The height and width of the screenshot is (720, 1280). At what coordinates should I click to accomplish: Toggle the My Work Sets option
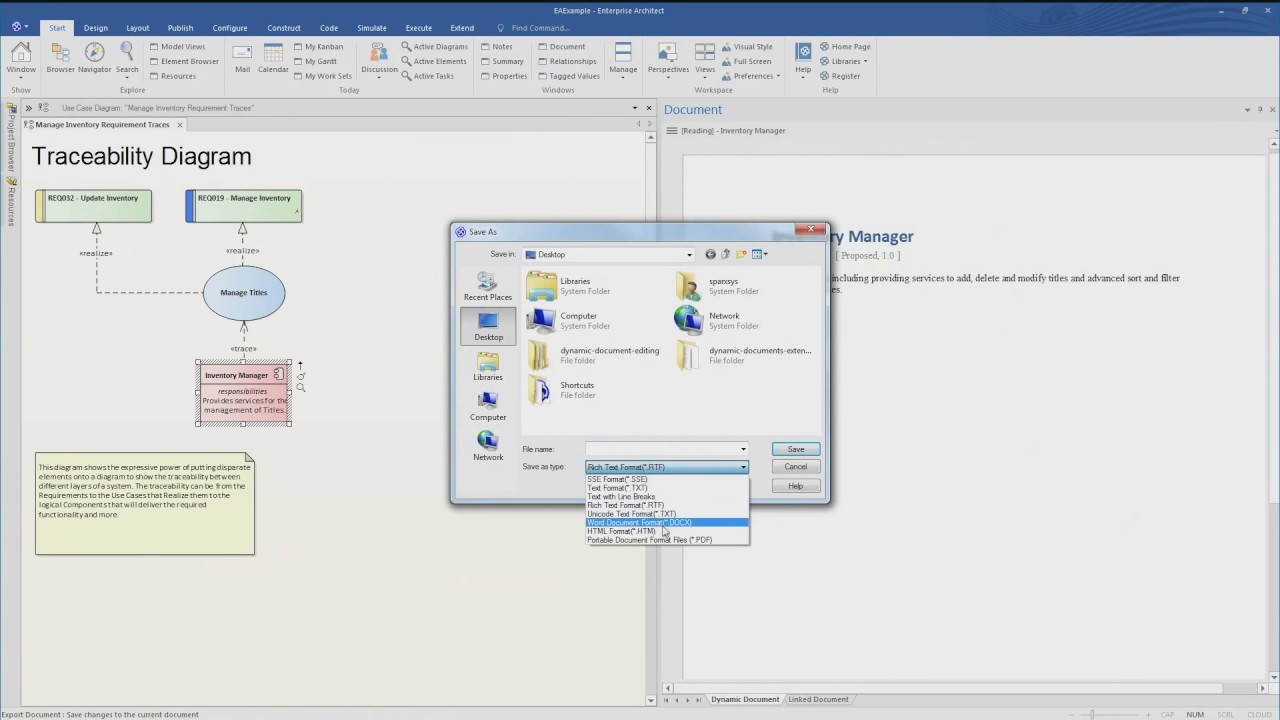pyautogui.click(x=322, y=76)
